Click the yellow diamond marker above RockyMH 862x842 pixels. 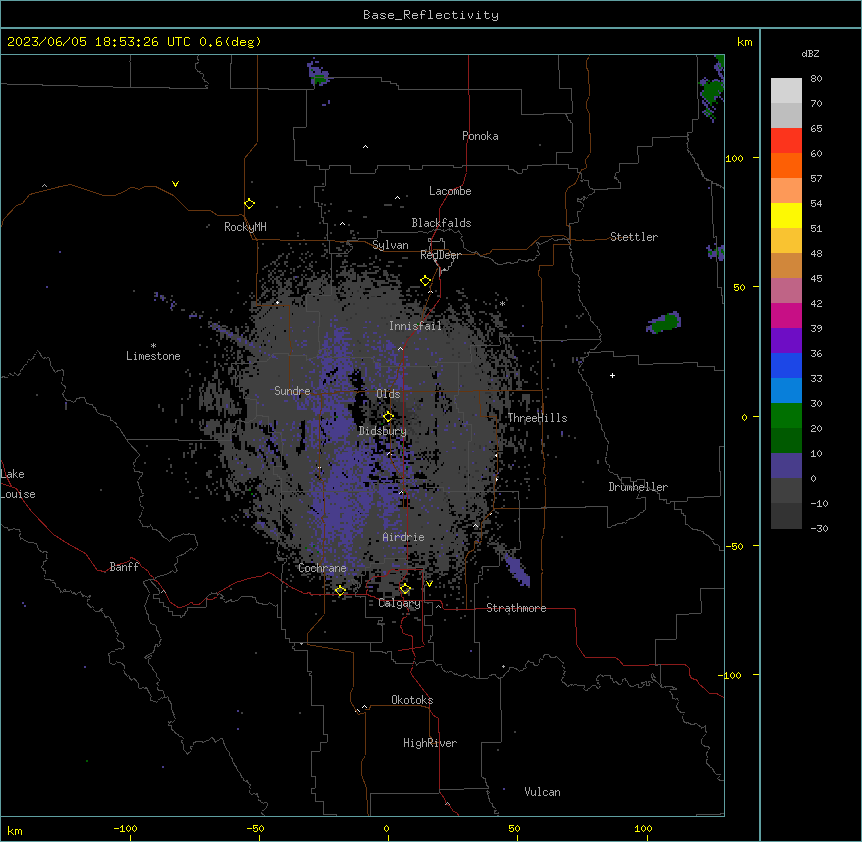tap(250, 204)
